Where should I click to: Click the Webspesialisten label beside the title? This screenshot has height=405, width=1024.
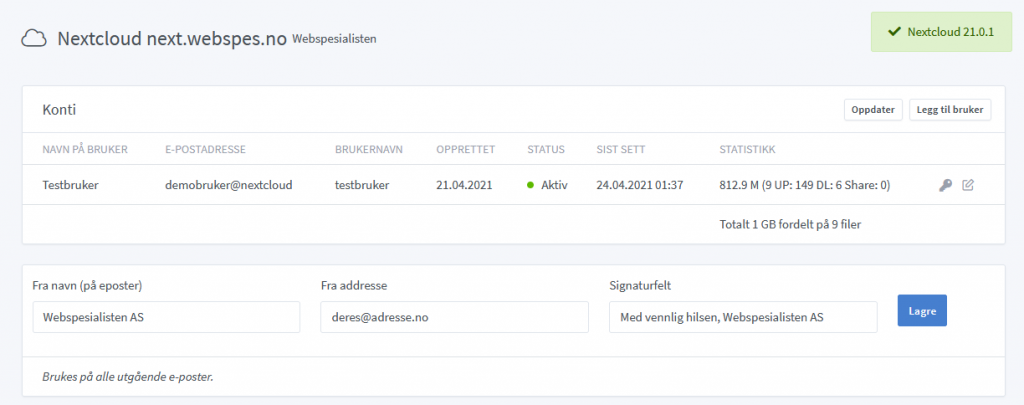335,39
